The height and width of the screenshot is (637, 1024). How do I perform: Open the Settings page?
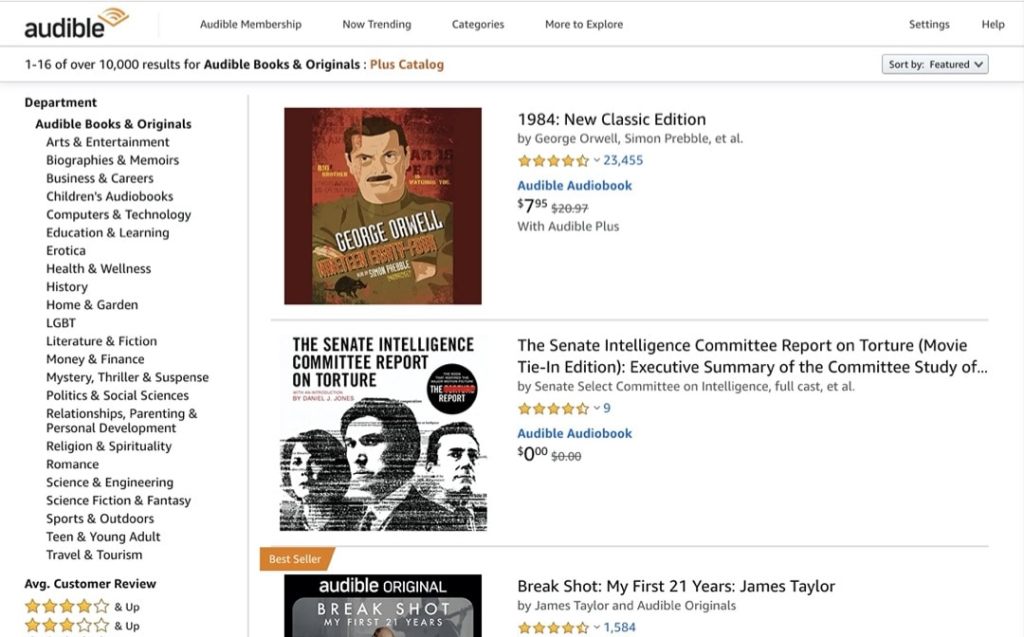point(930,24)
